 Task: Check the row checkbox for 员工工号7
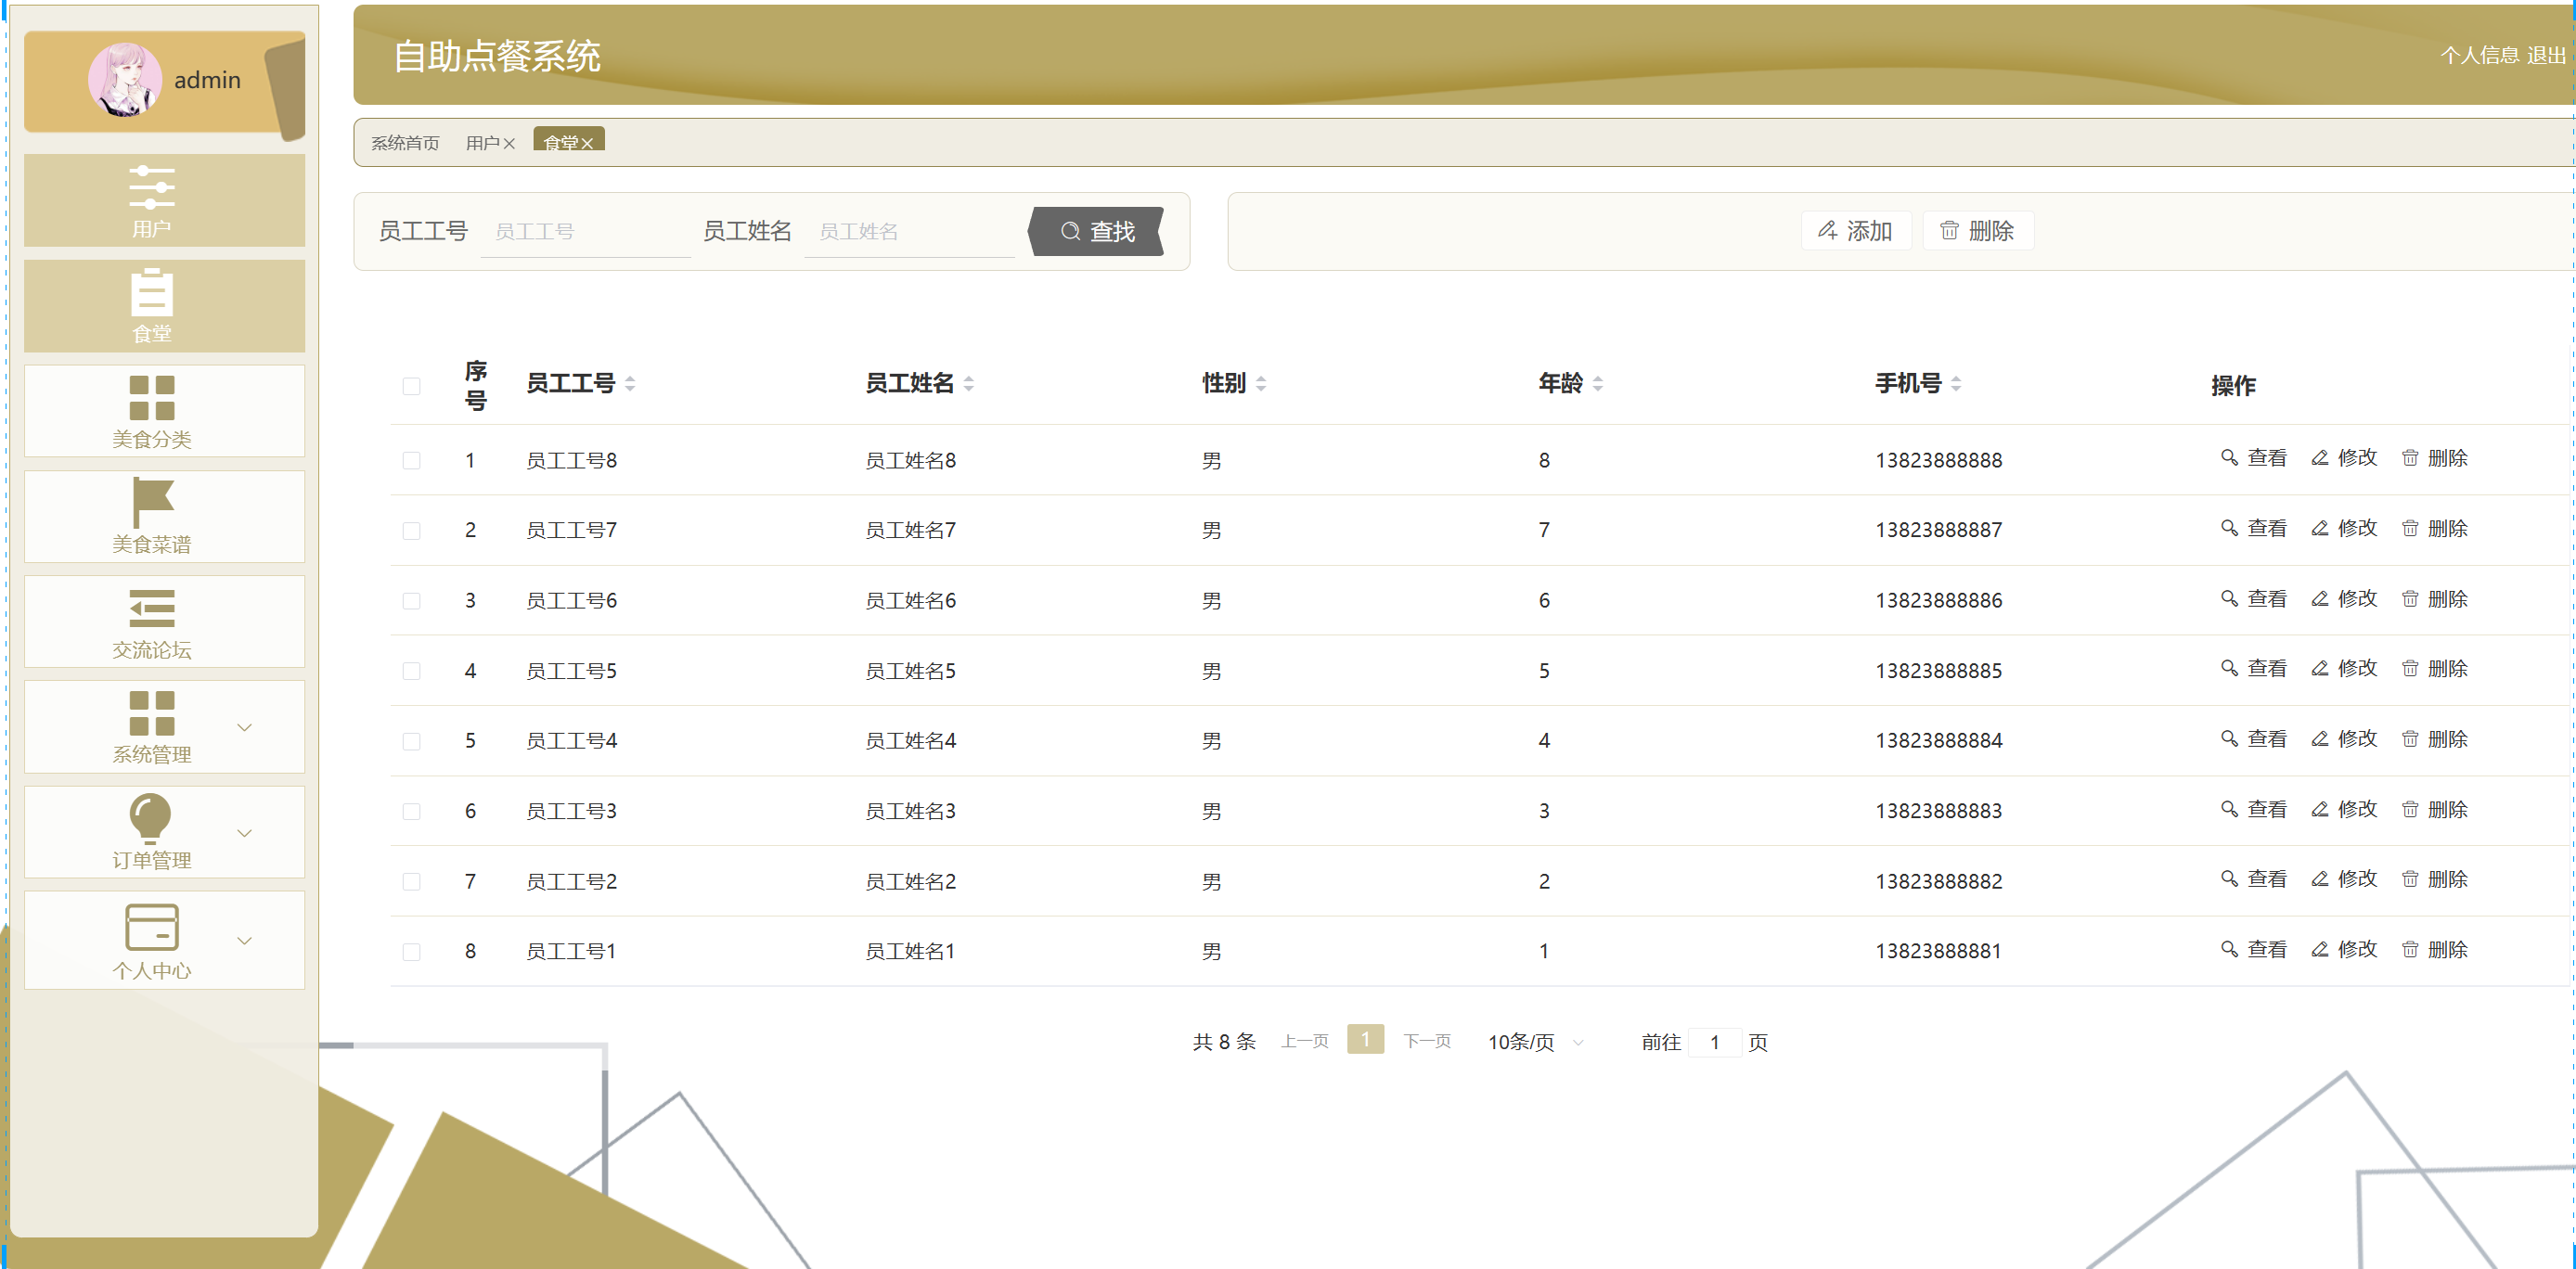(411, 530)
